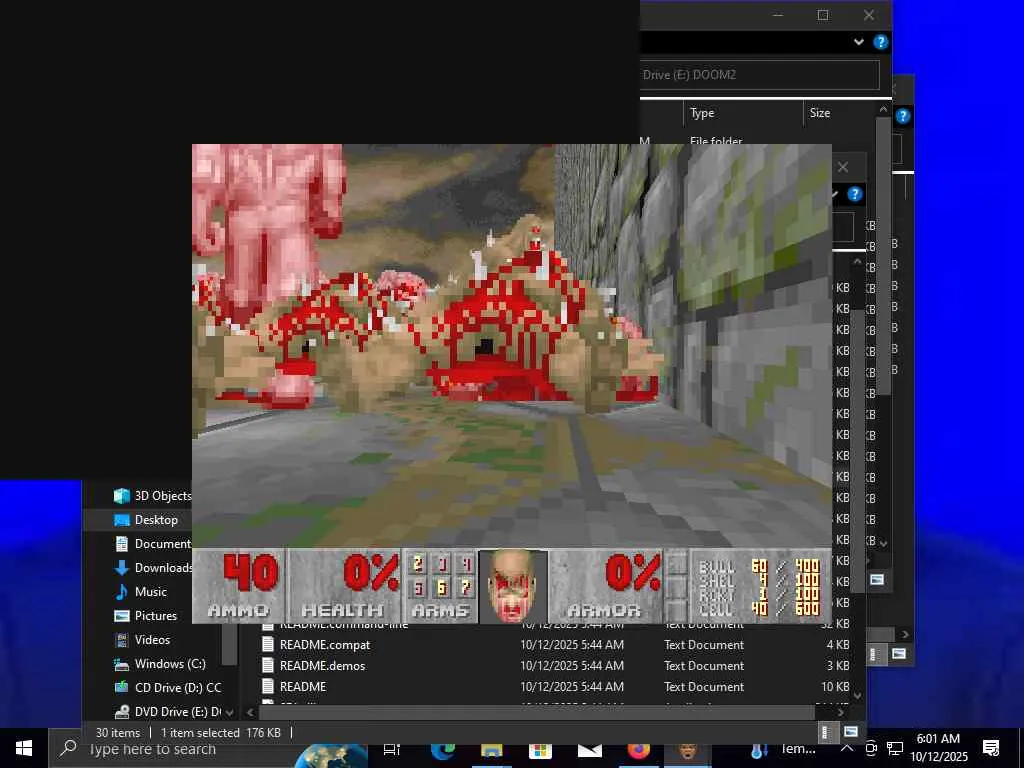Switch to the Doom game taskbar icon

pyautogui.click(x=687, y=751)
